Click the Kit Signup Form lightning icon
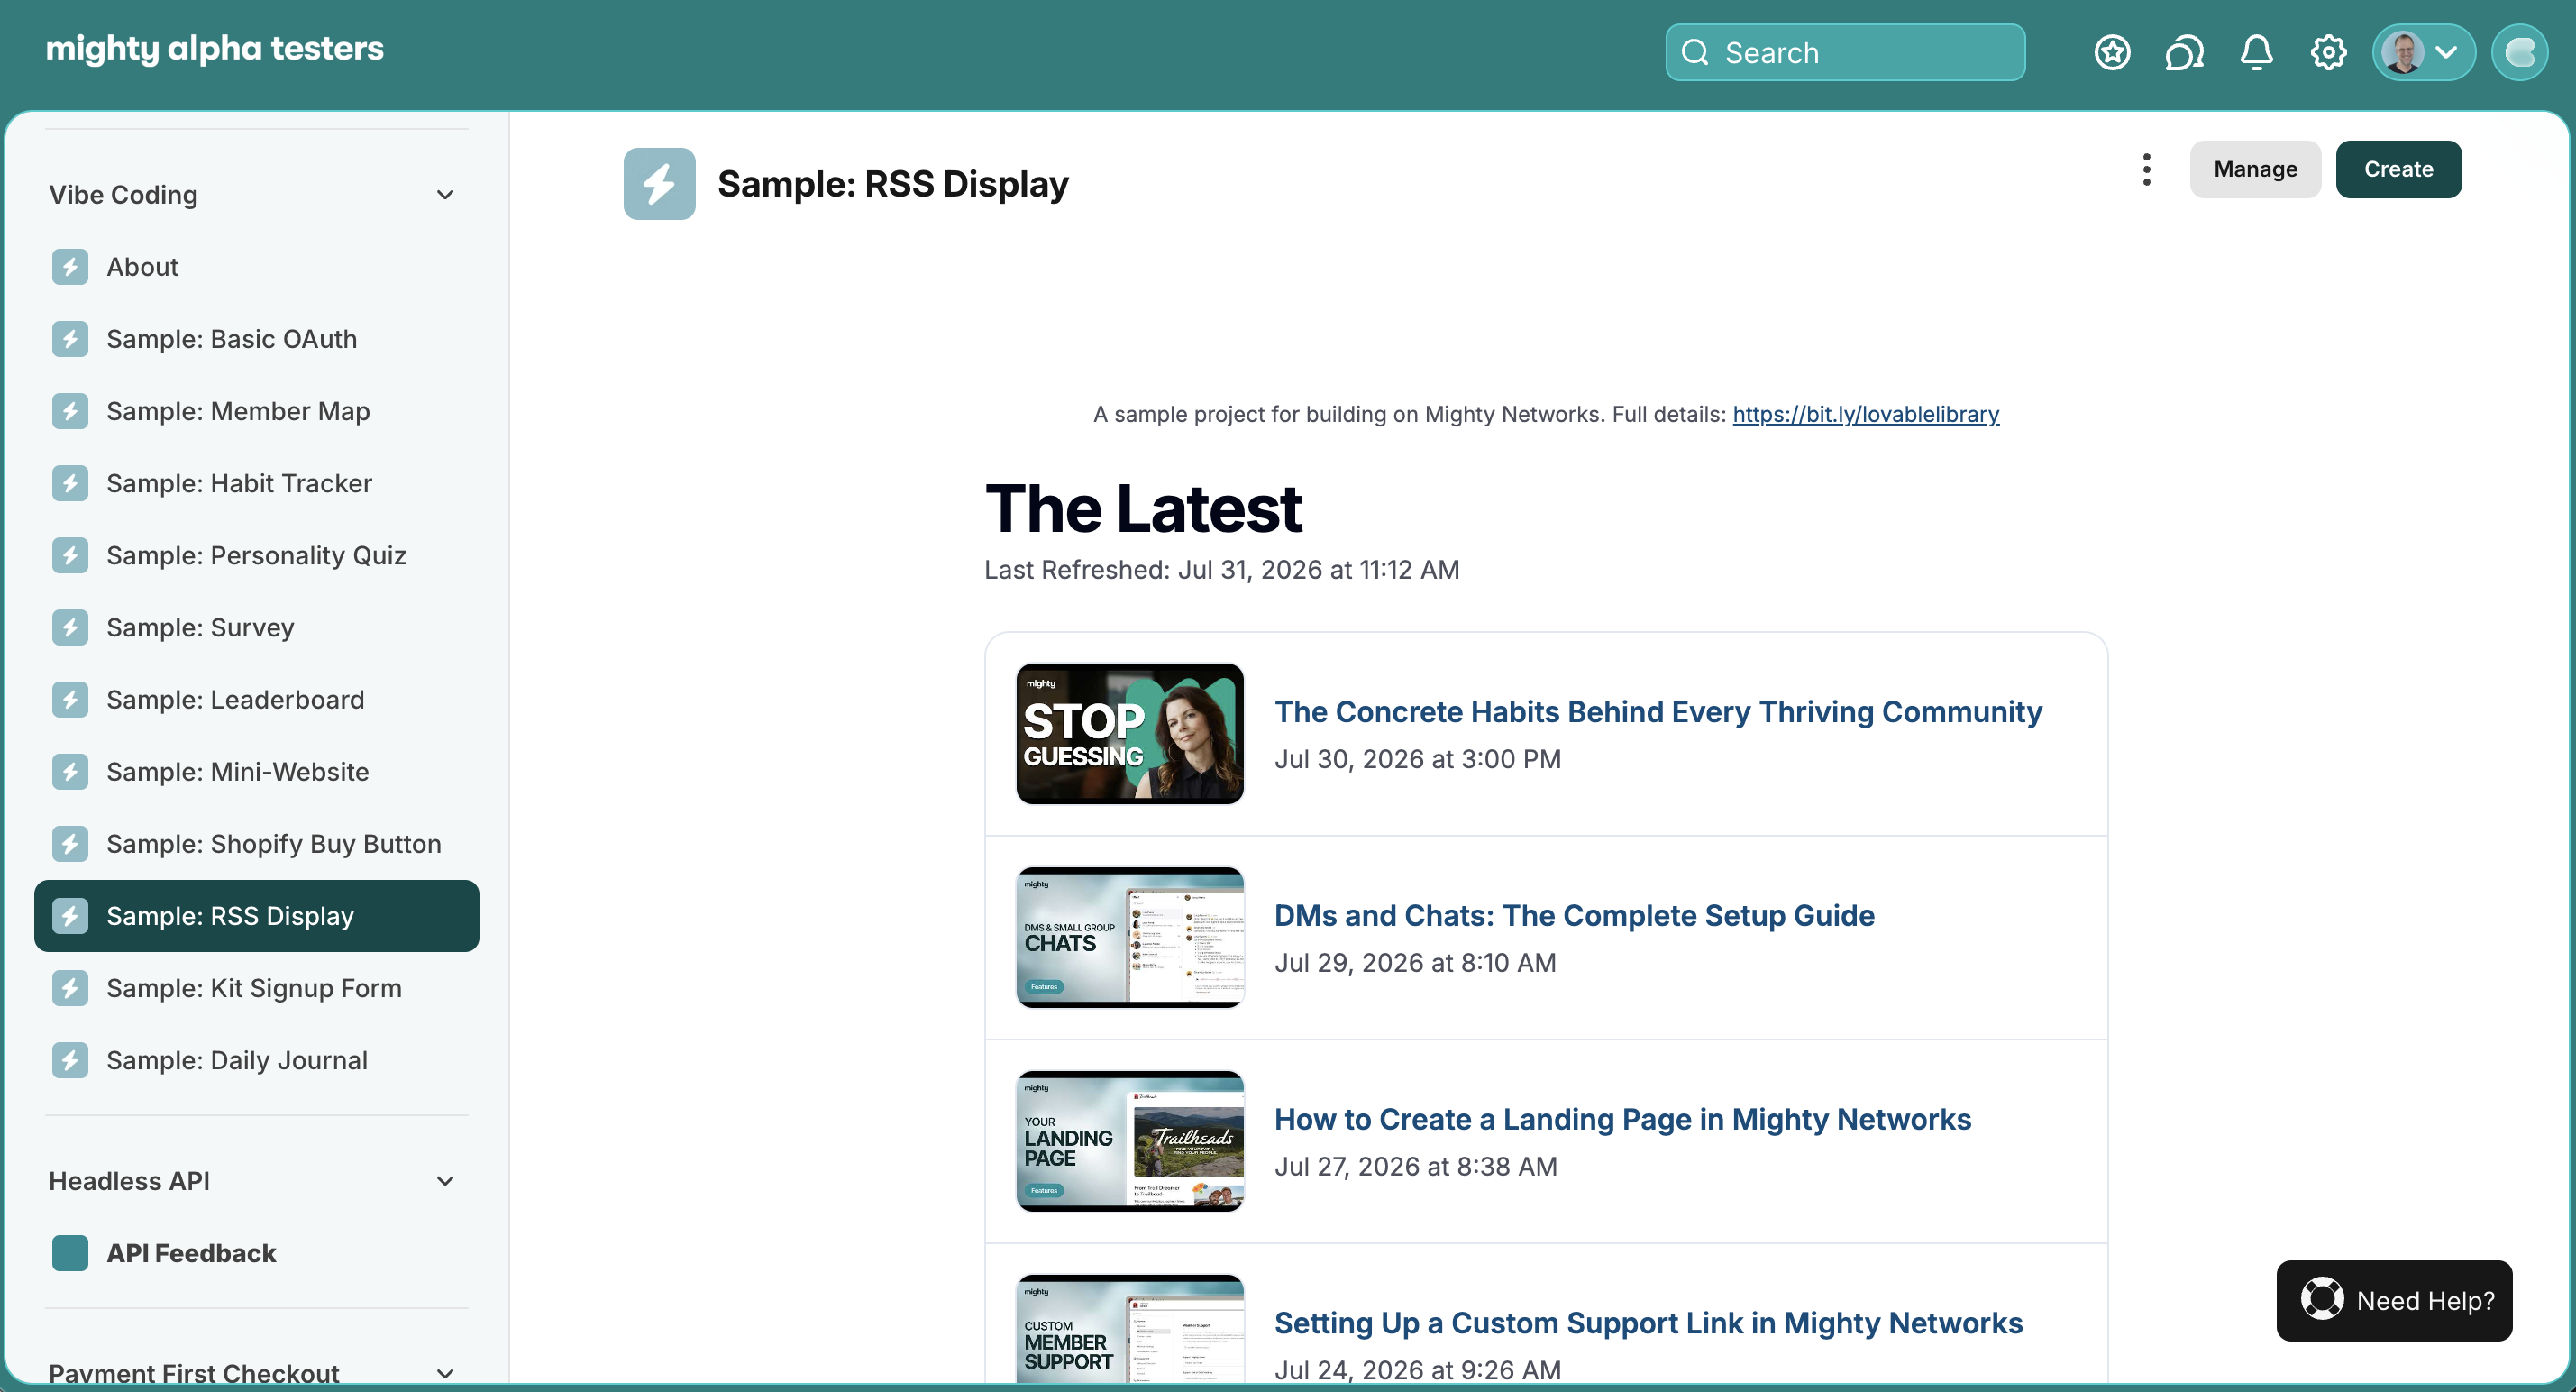This screenshot has width=2576, height=1392. (x=70, y=987)
